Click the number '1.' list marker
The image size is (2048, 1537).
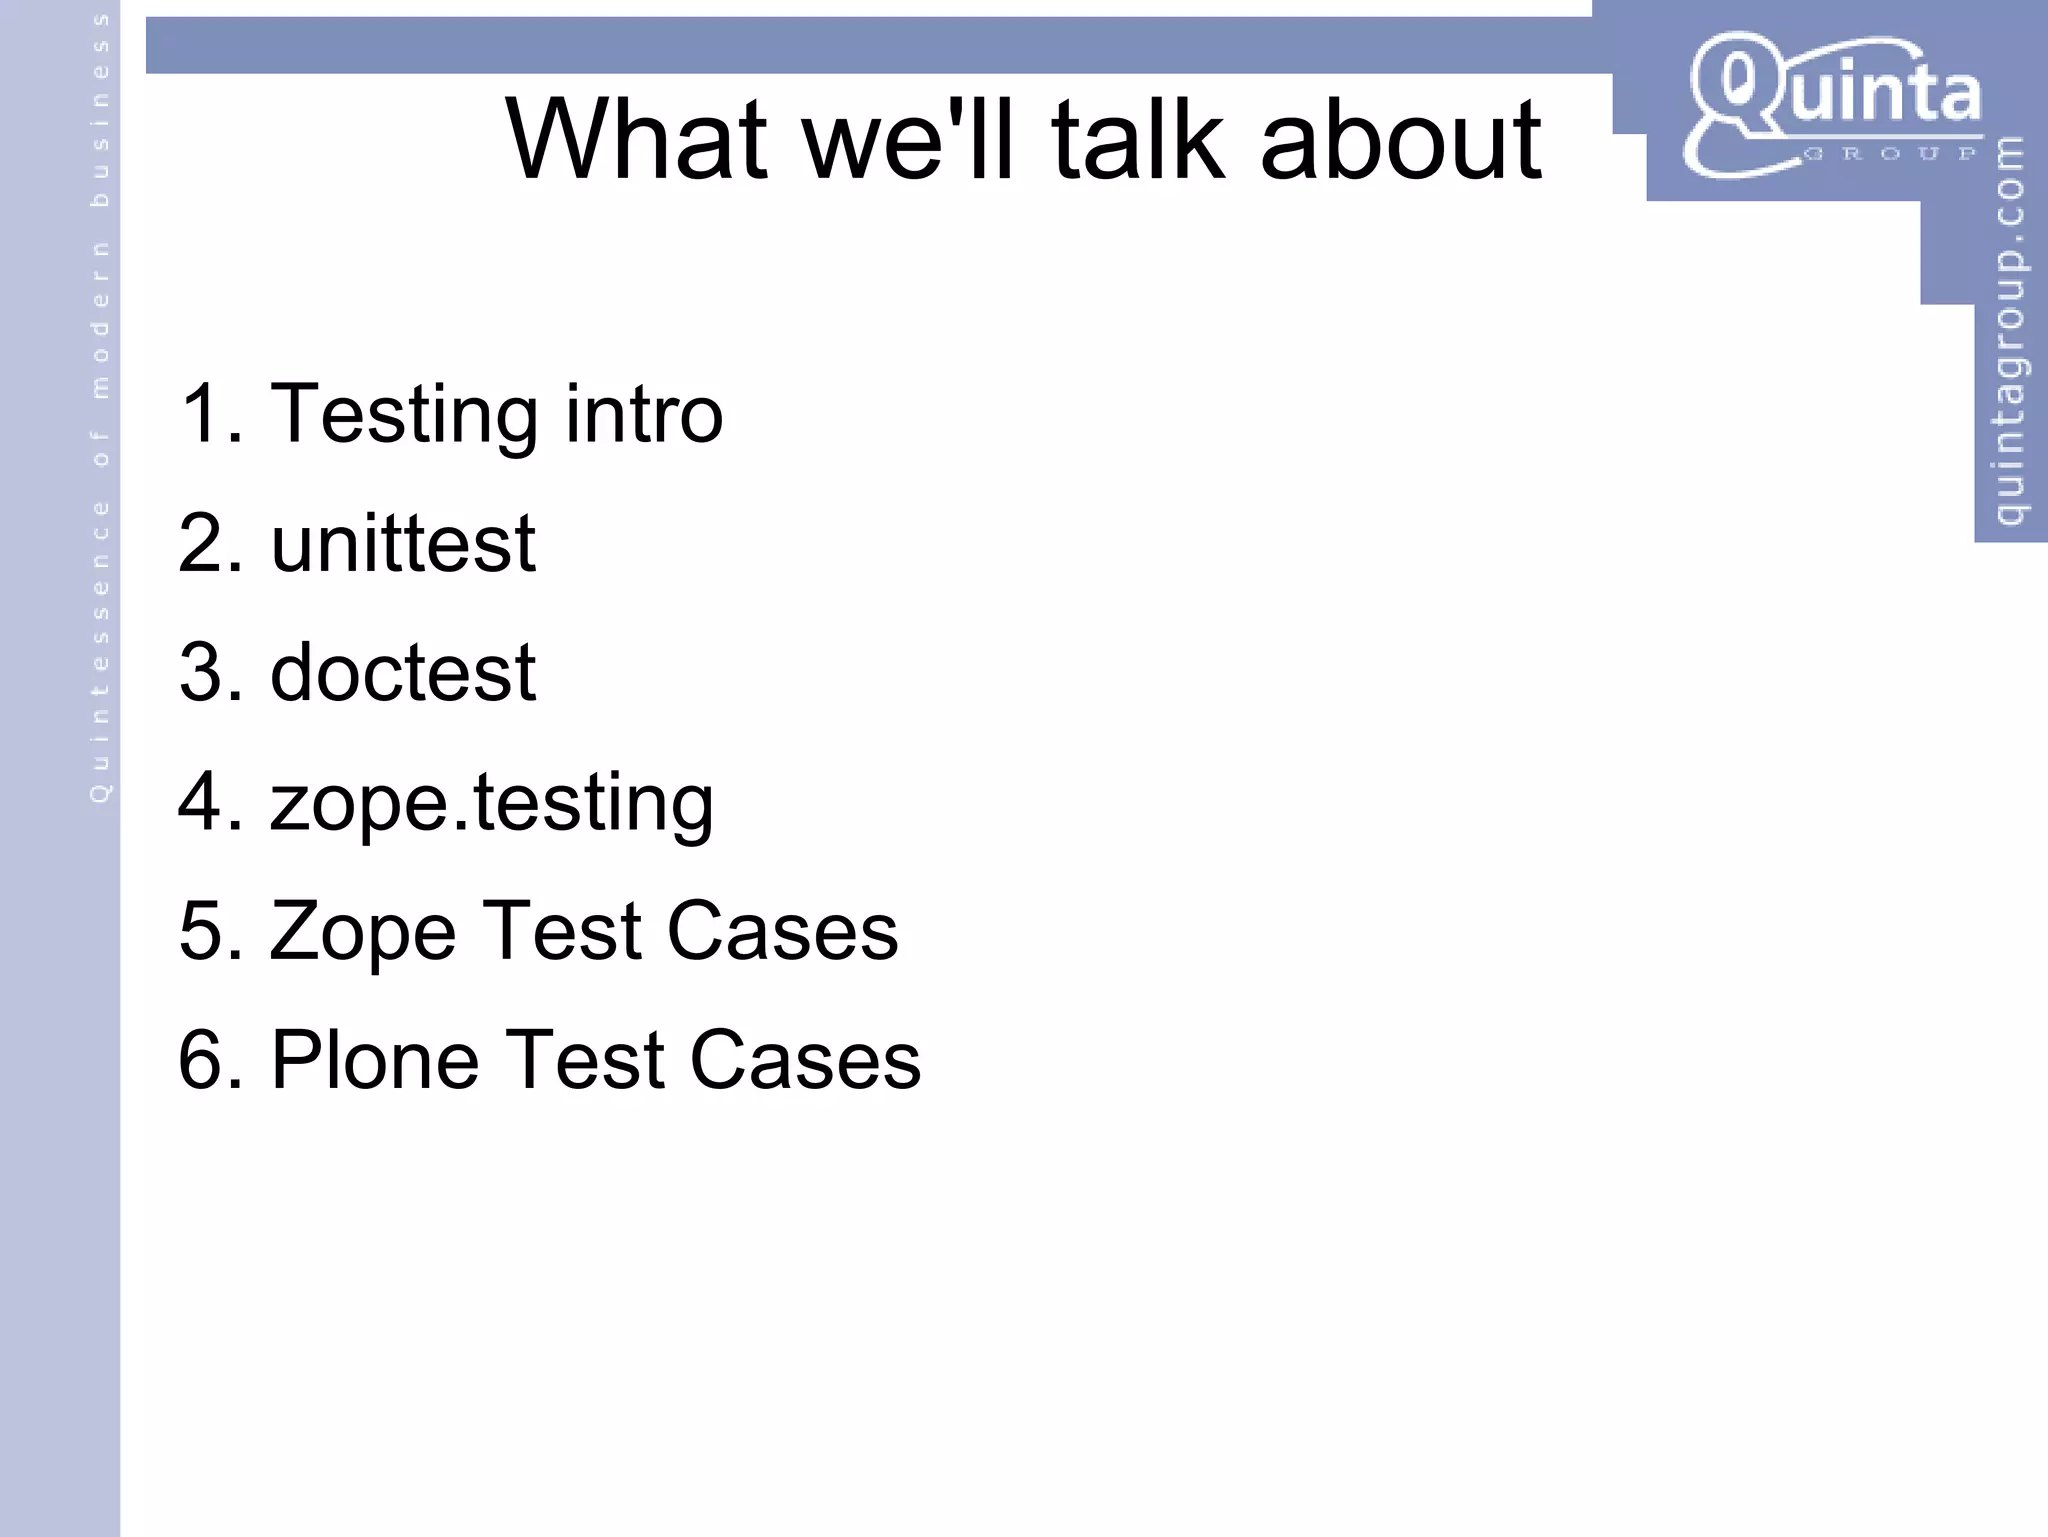211,413
